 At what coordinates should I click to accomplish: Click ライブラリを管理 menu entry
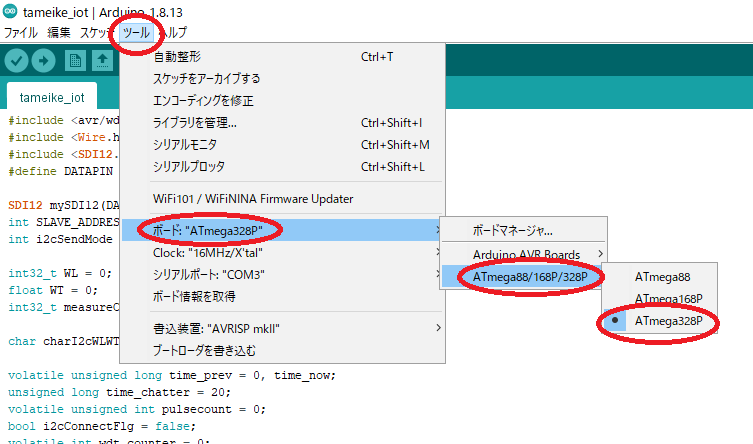pyautogui.click(x=195, y=123)
